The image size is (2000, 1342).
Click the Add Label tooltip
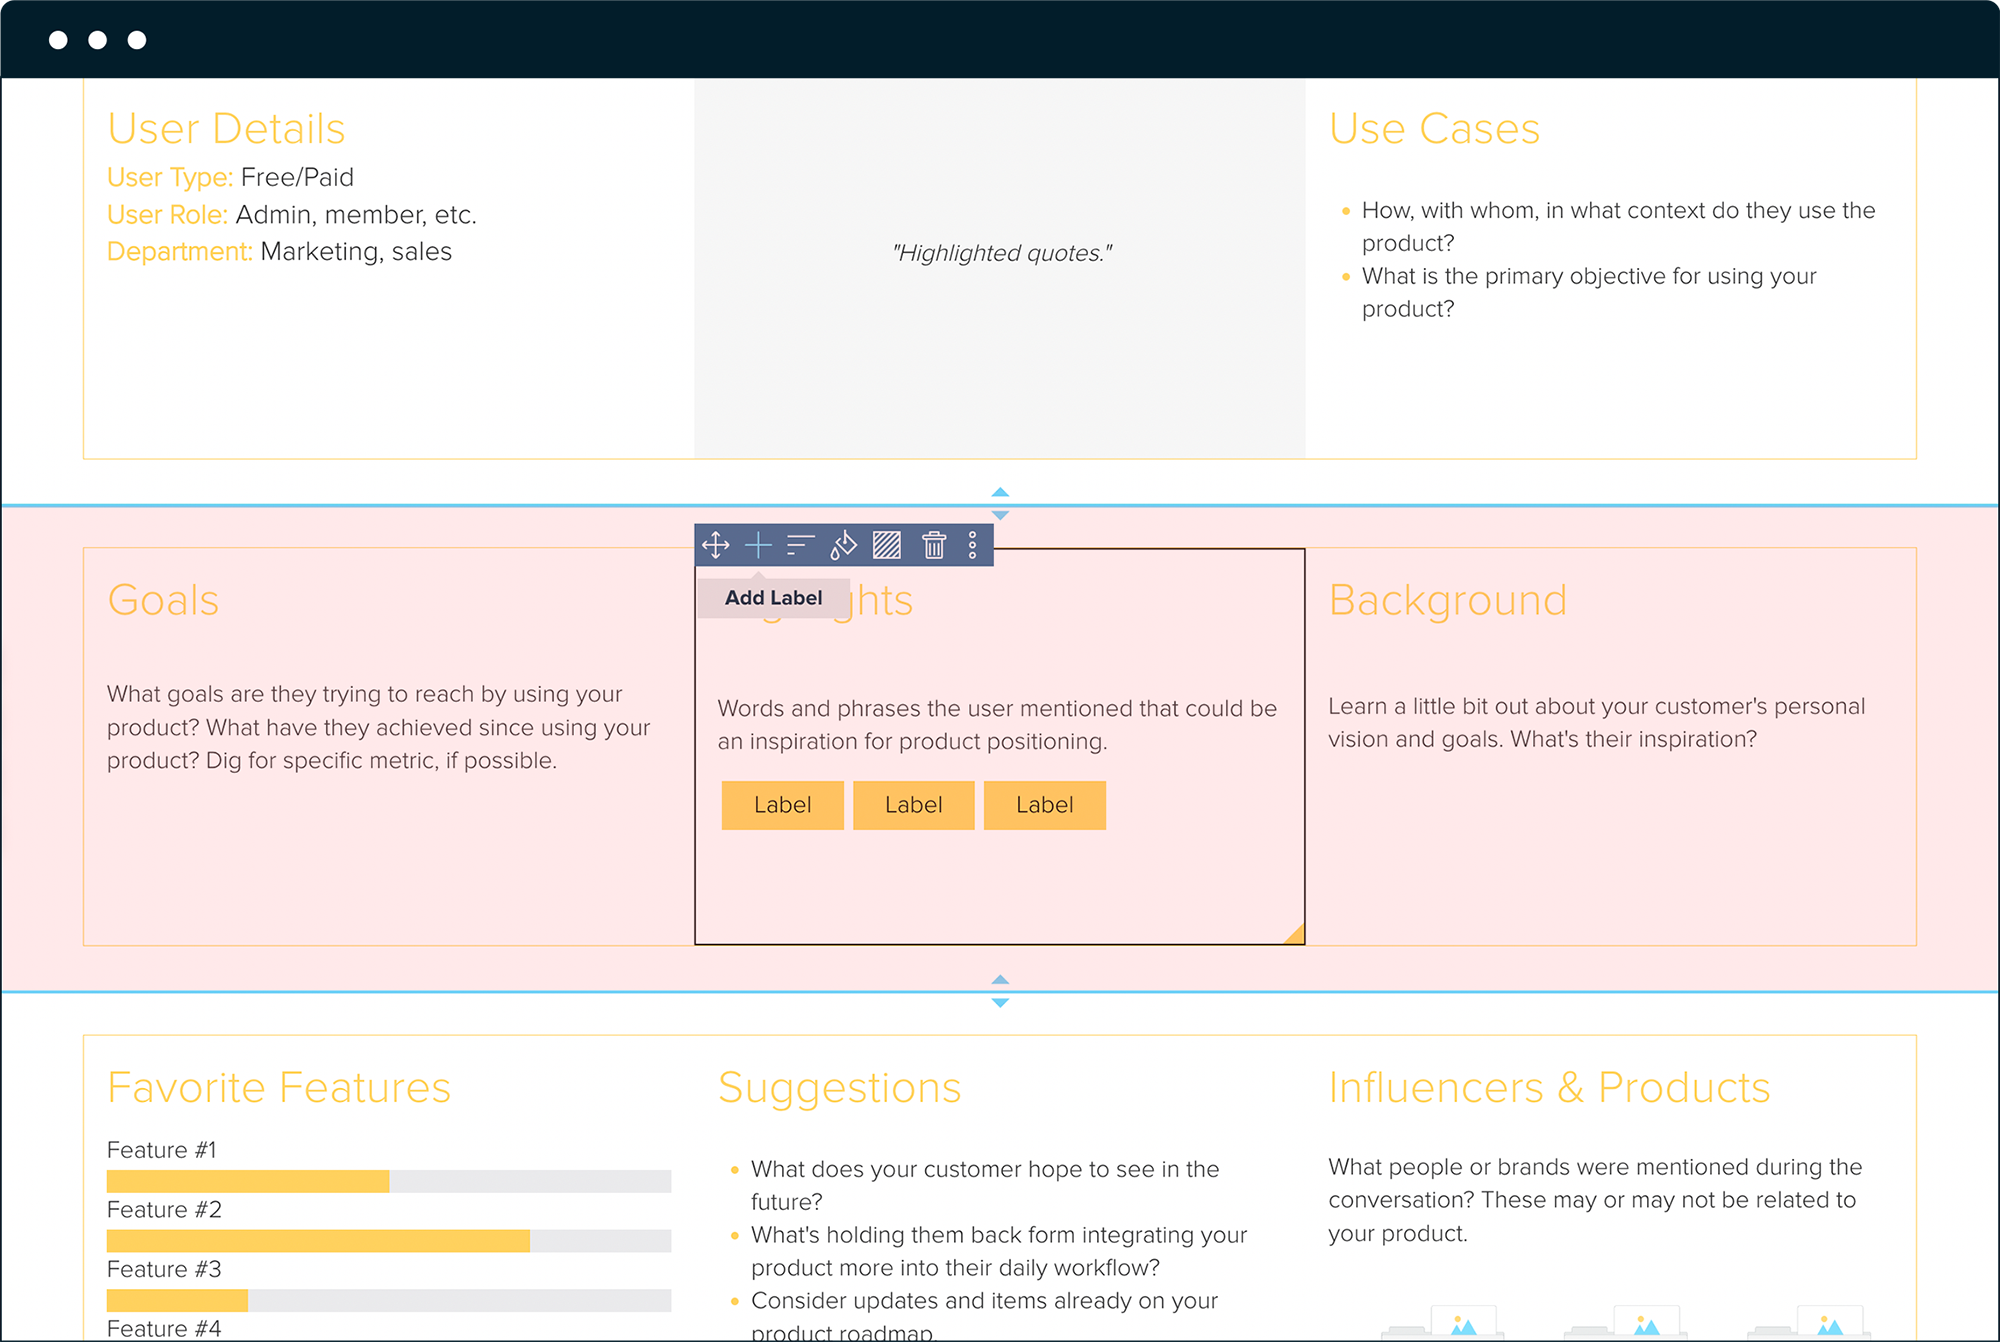tap(773, 597)
